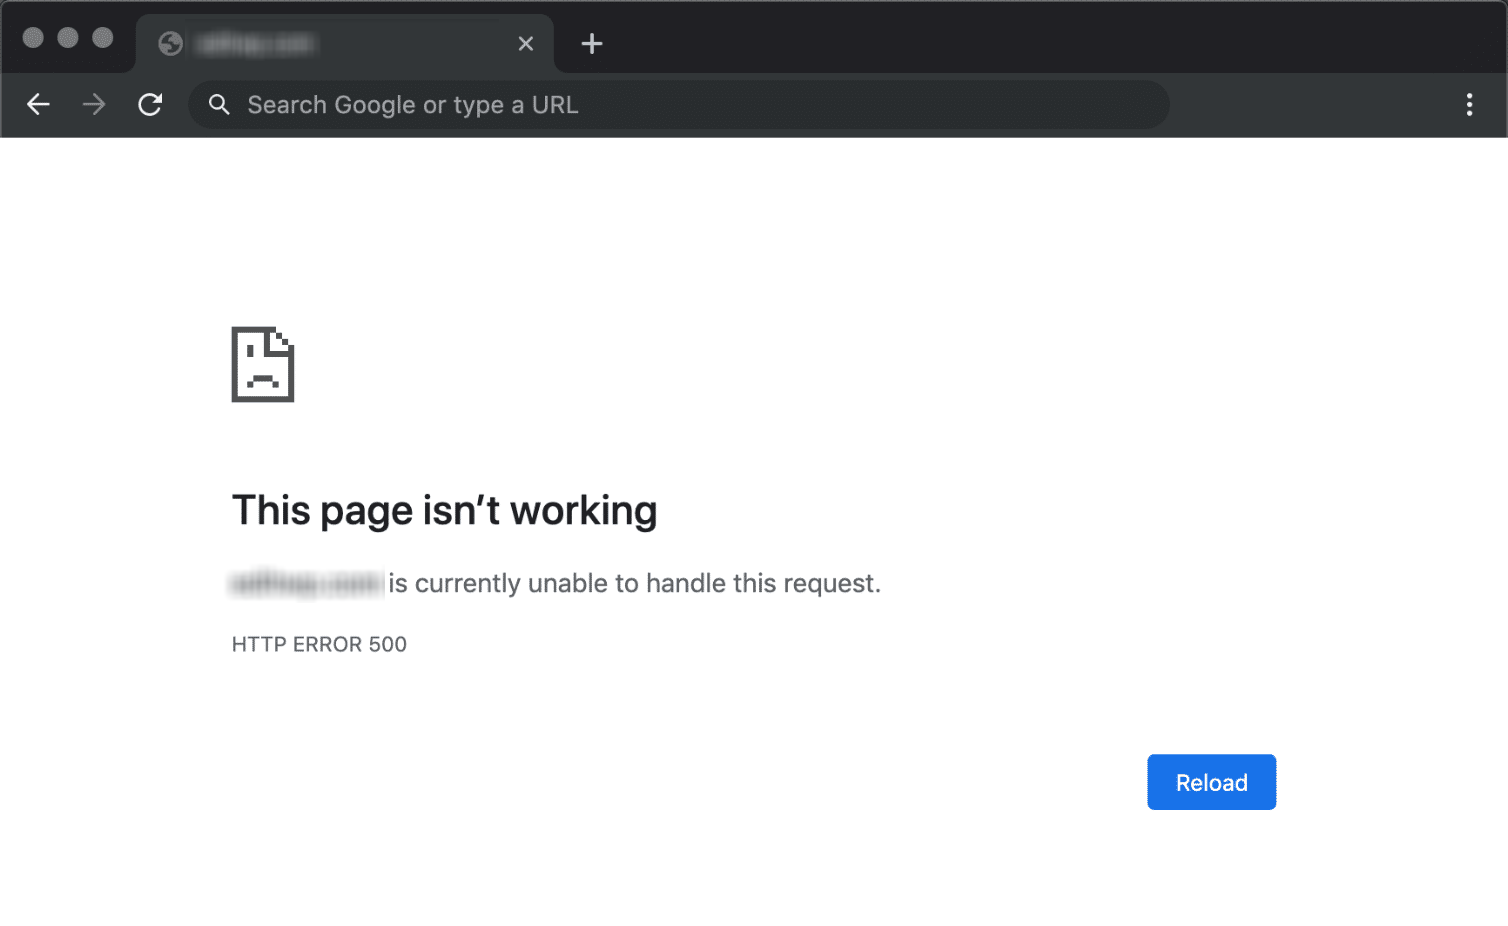The image size is (1508, 926).
Task: Click the blue Reload button
Action: [x=1211, y=782]
